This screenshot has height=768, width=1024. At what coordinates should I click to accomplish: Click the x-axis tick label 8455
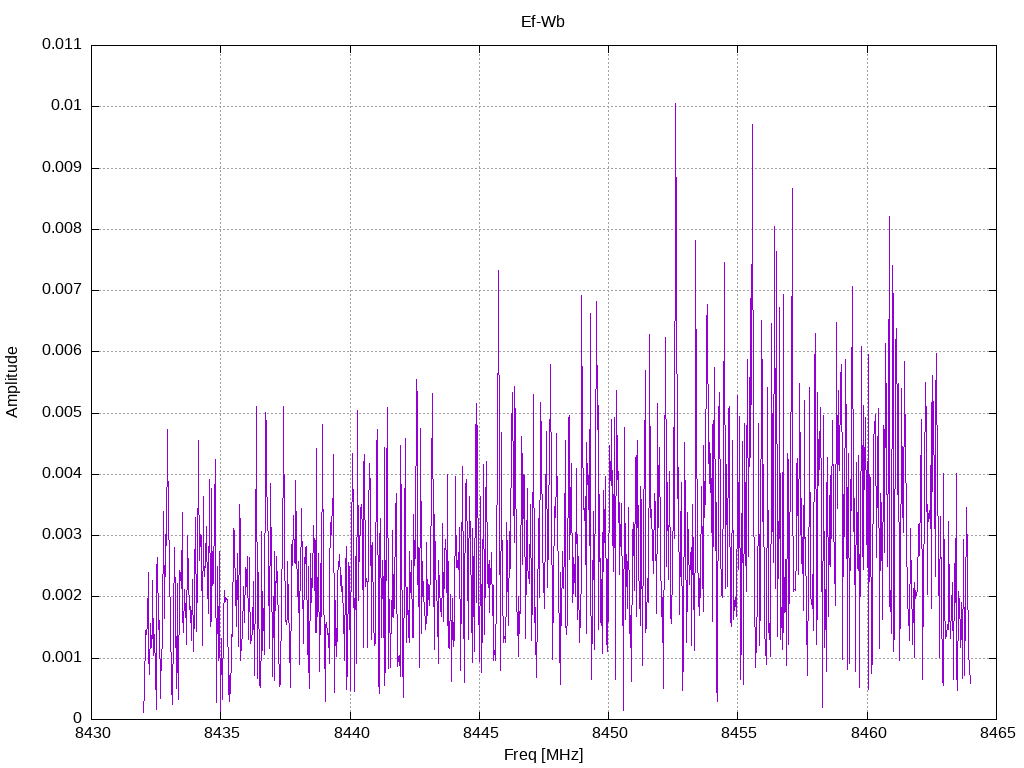[x=739, y=733]
